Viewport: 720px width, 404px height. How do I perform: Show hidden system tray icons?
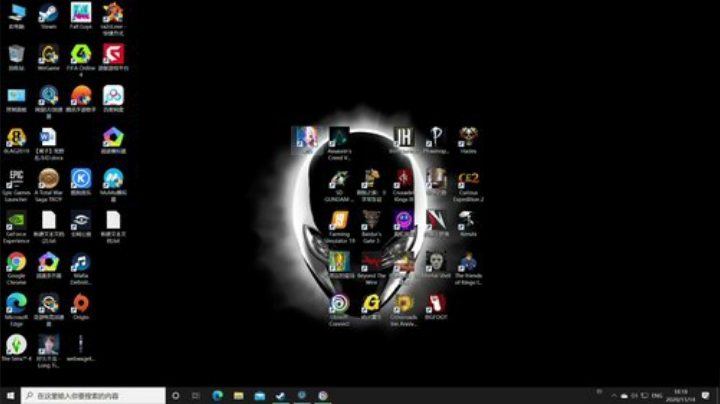[x=614, y=395]
